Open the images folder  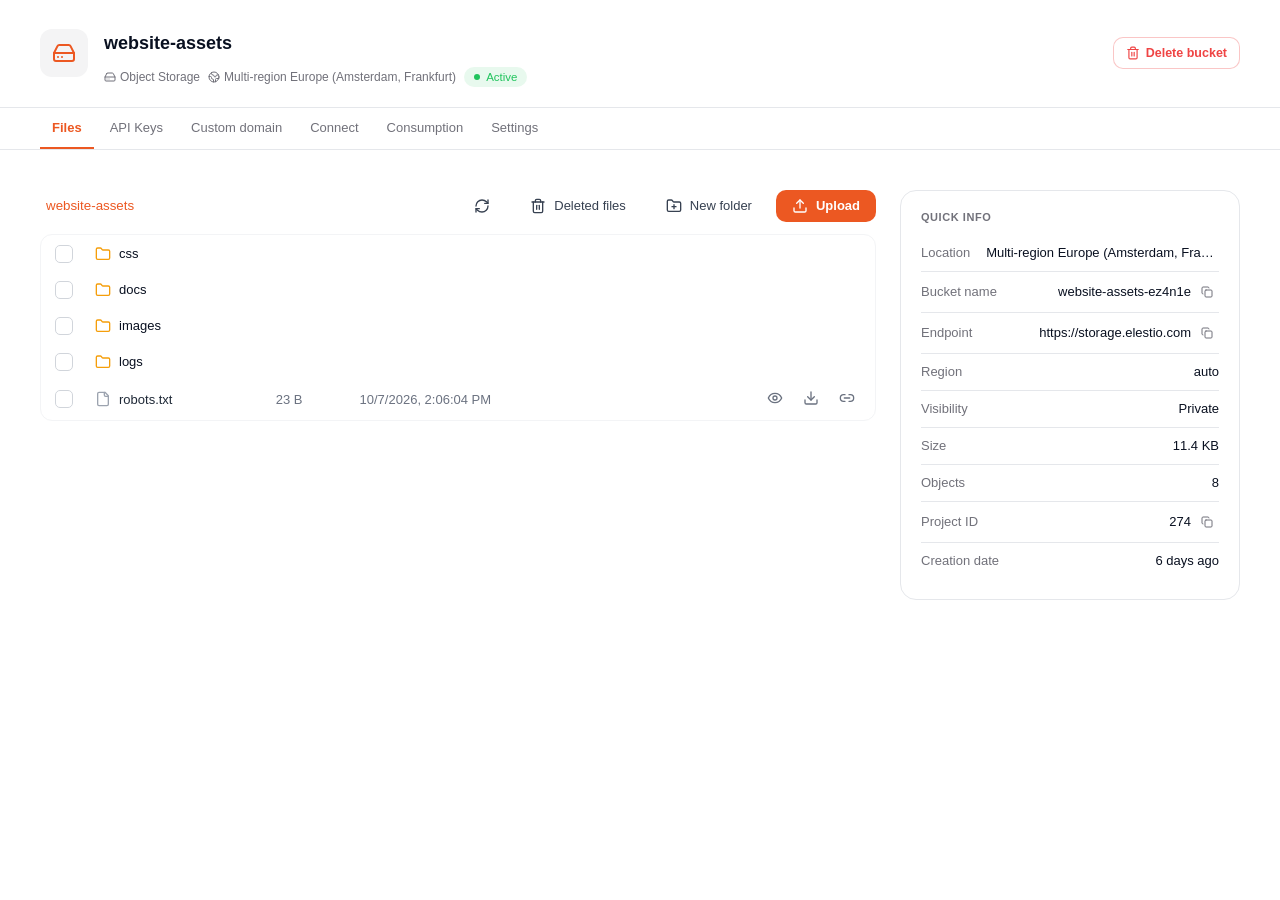(140, 326)
